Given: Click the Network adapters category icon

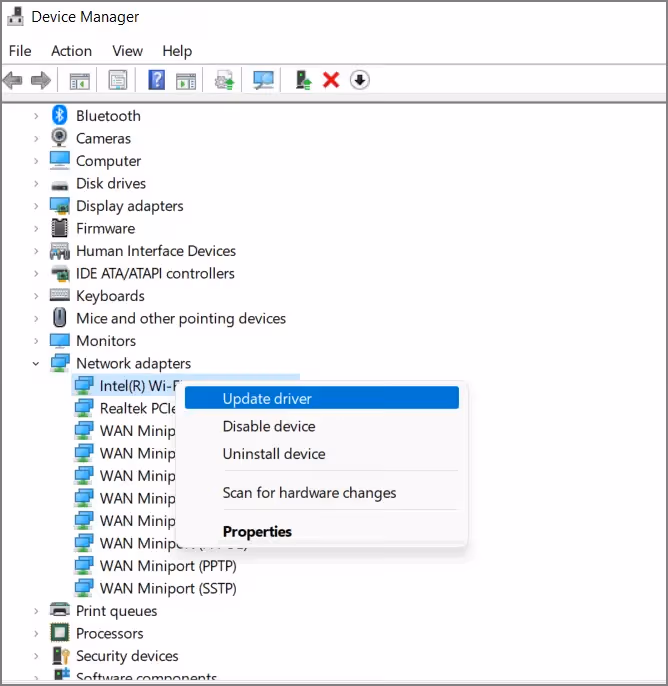Looking at the screenshot, I should coord(59,363).
